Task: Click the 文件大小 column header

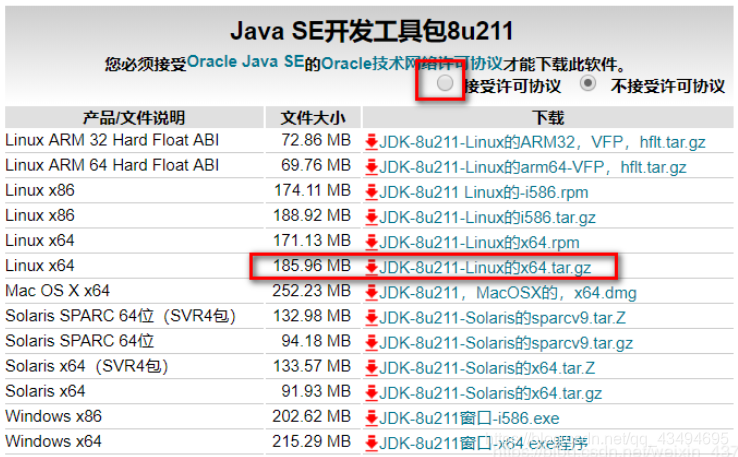Action: coord(313,118)
